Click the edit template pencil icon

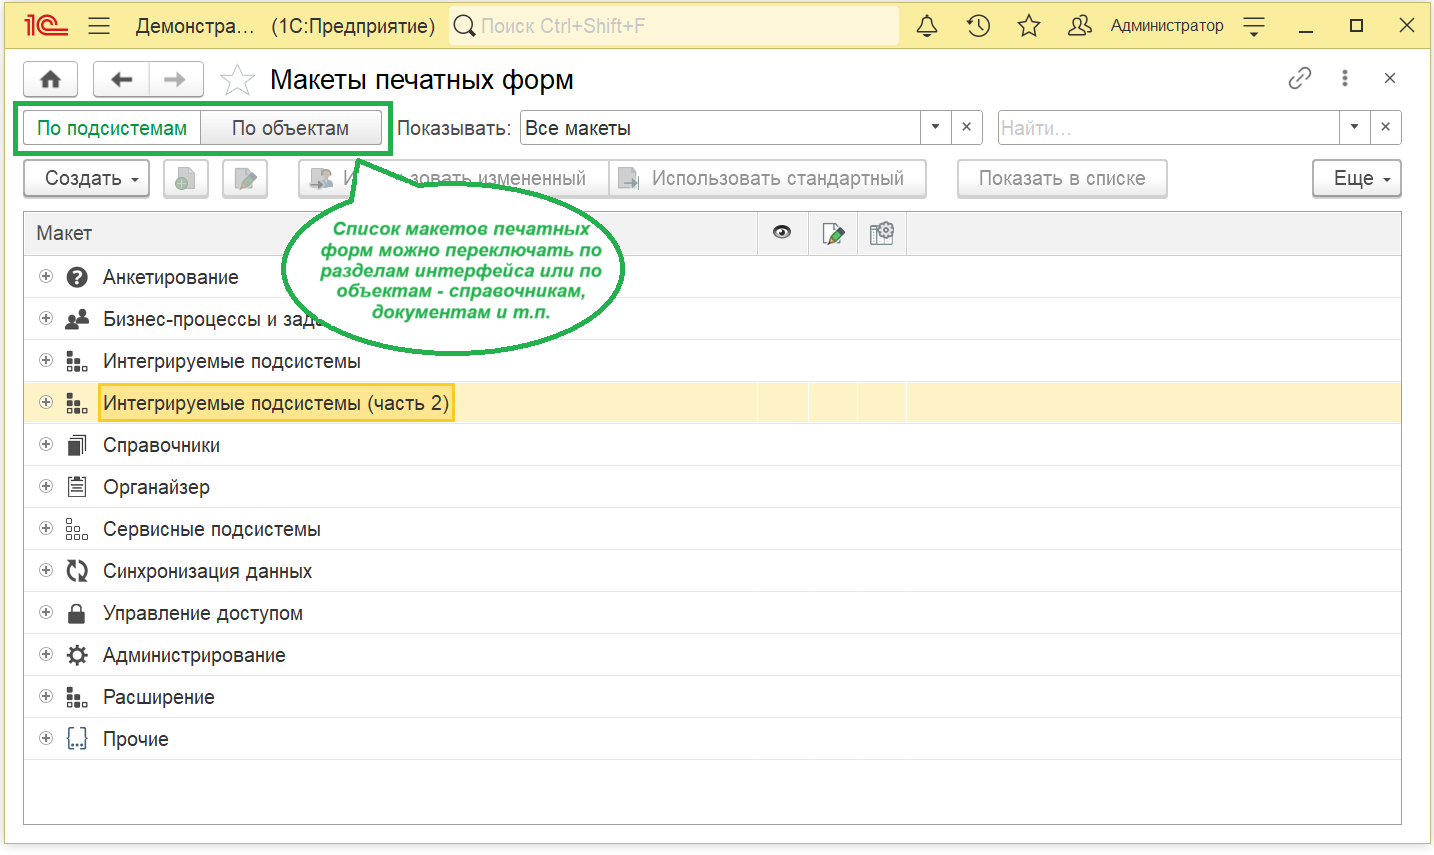click(x=245, y=179)
